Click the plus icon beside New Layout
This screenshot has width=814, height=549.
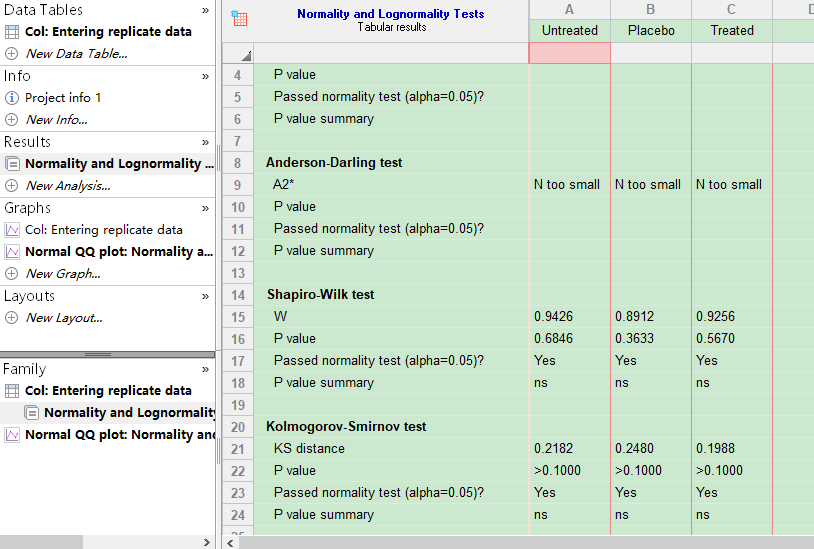click(x=12, y=318)
